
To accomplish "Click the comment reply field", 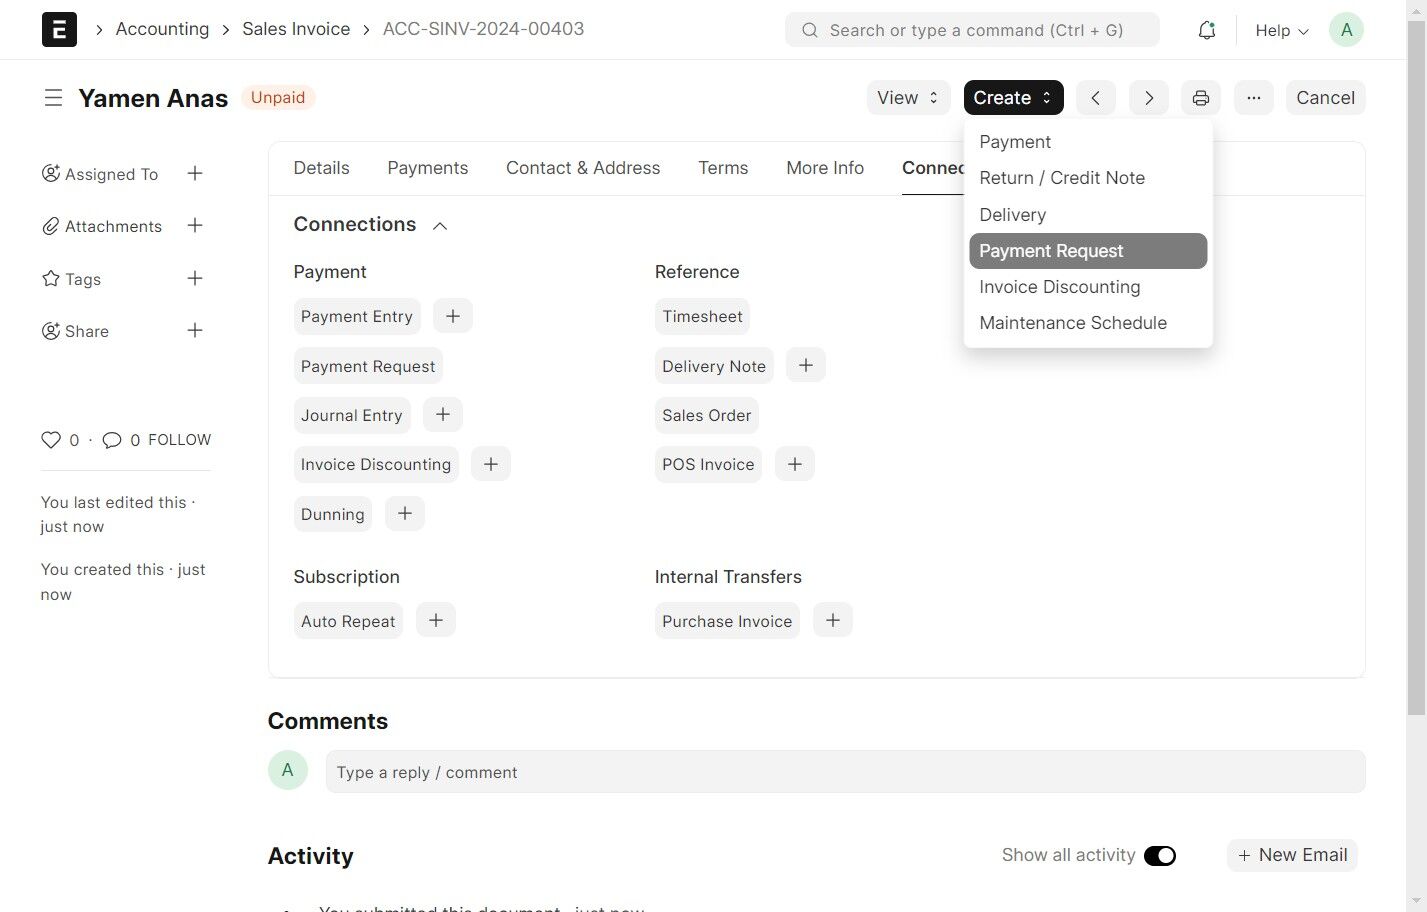I will tap(845, 772).
